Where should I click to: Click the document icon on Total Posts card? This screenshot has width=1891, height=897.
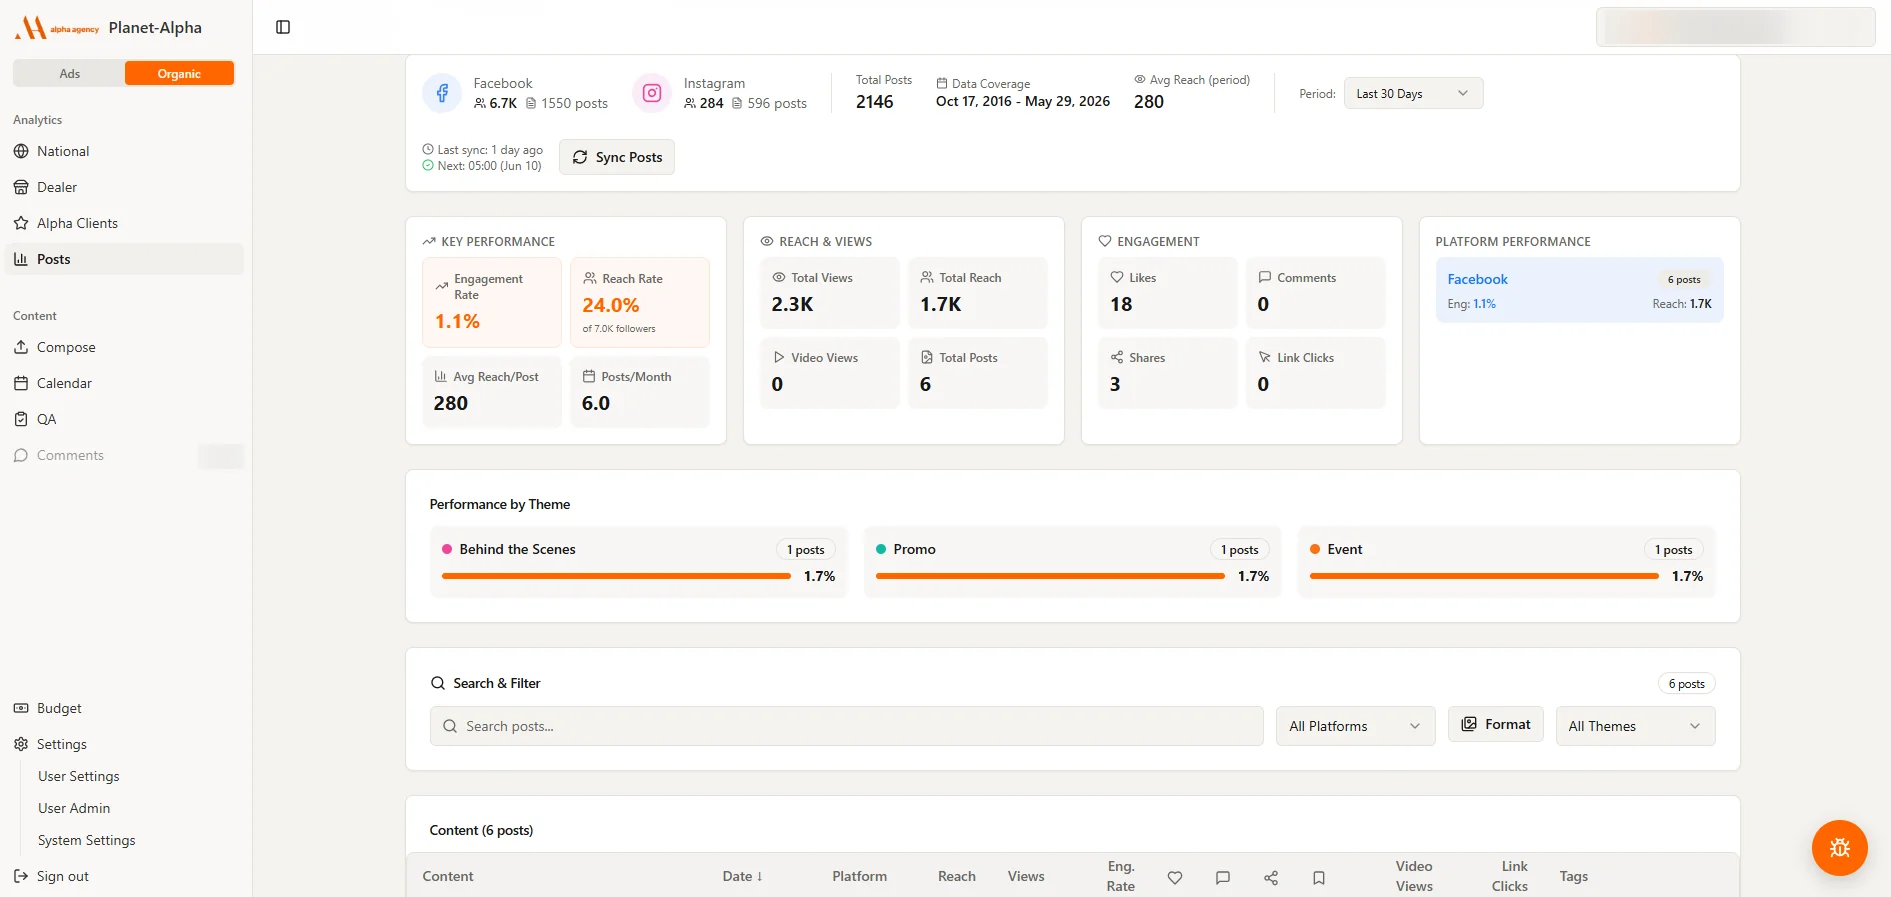pyautogui.click(x=927, y=357)
